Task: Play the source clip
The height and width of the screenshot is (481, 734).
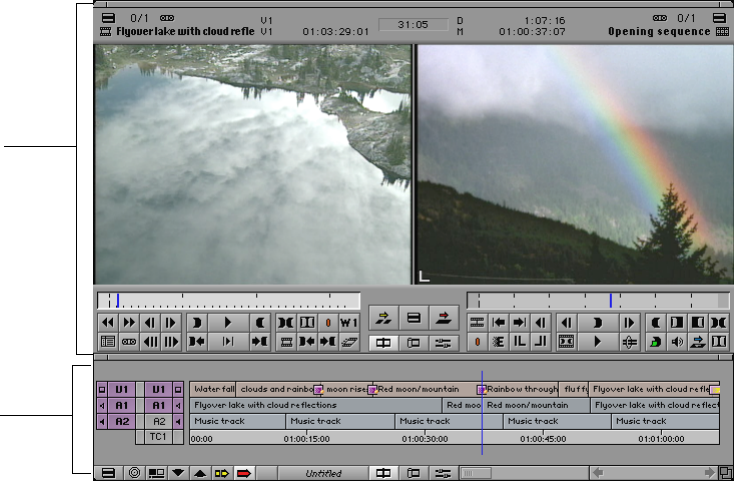Action: (x=228, y=323)
